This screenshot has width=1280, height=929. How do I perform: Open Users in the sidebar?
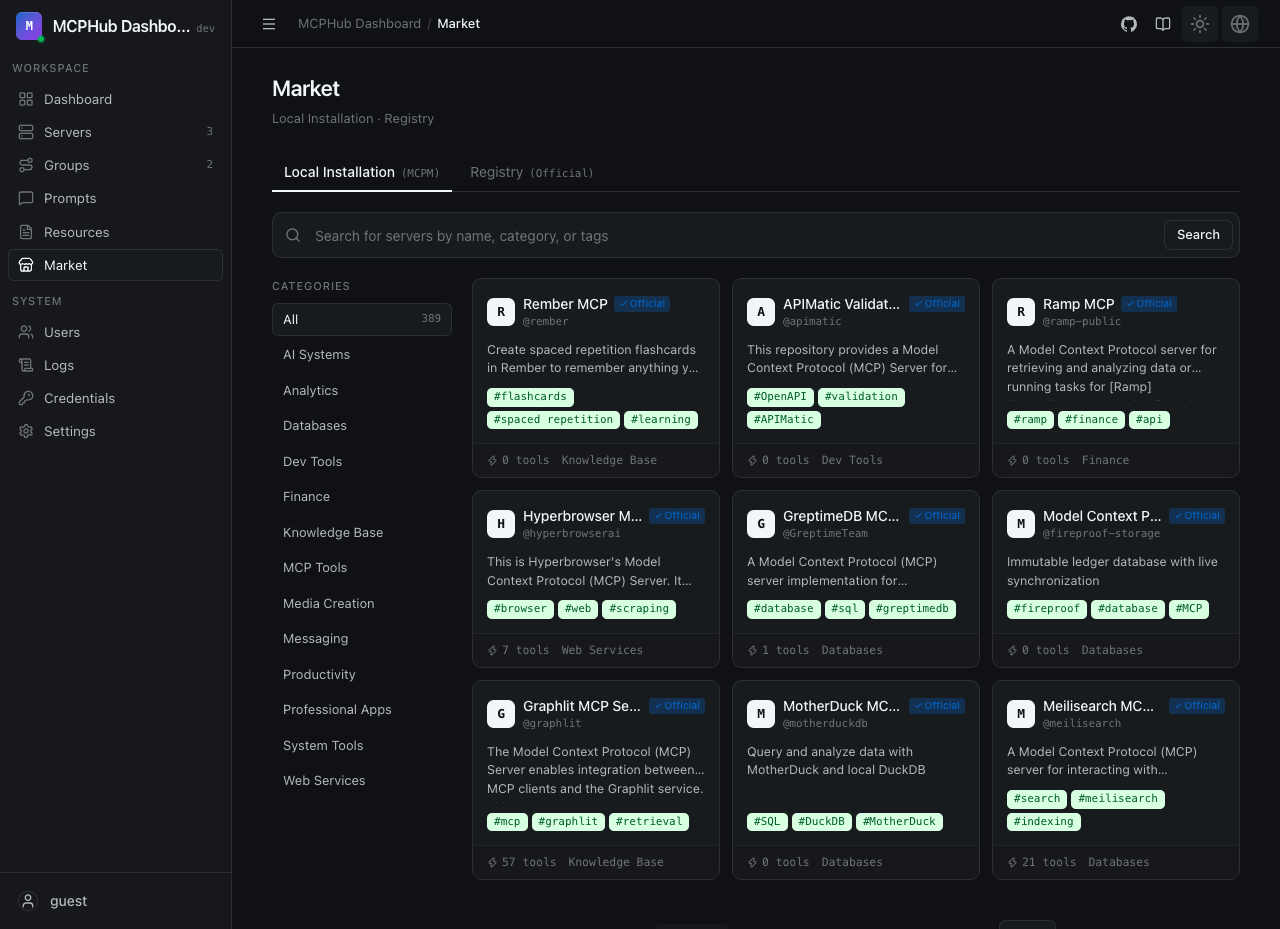click(115, 332)
